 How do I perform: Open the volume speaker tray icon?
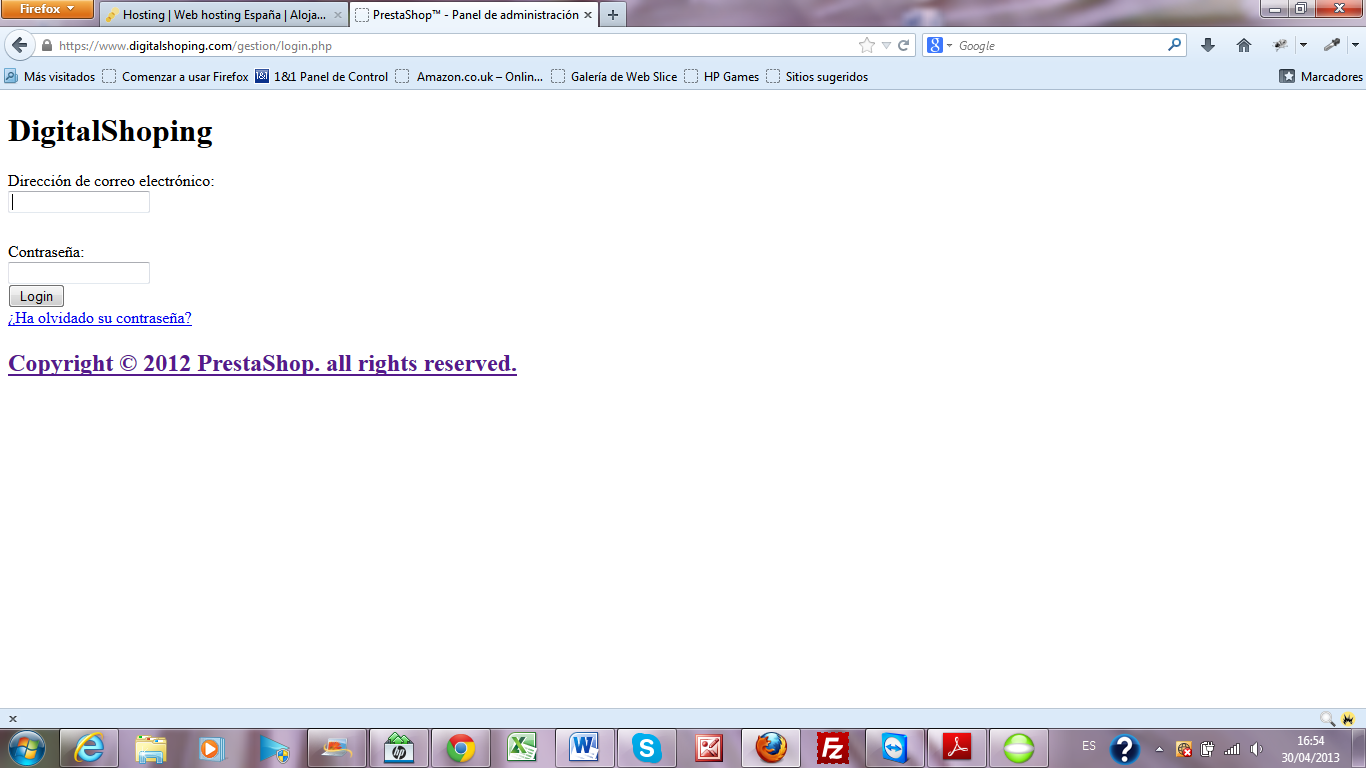pyautogui.click(x=1256, y=749)
